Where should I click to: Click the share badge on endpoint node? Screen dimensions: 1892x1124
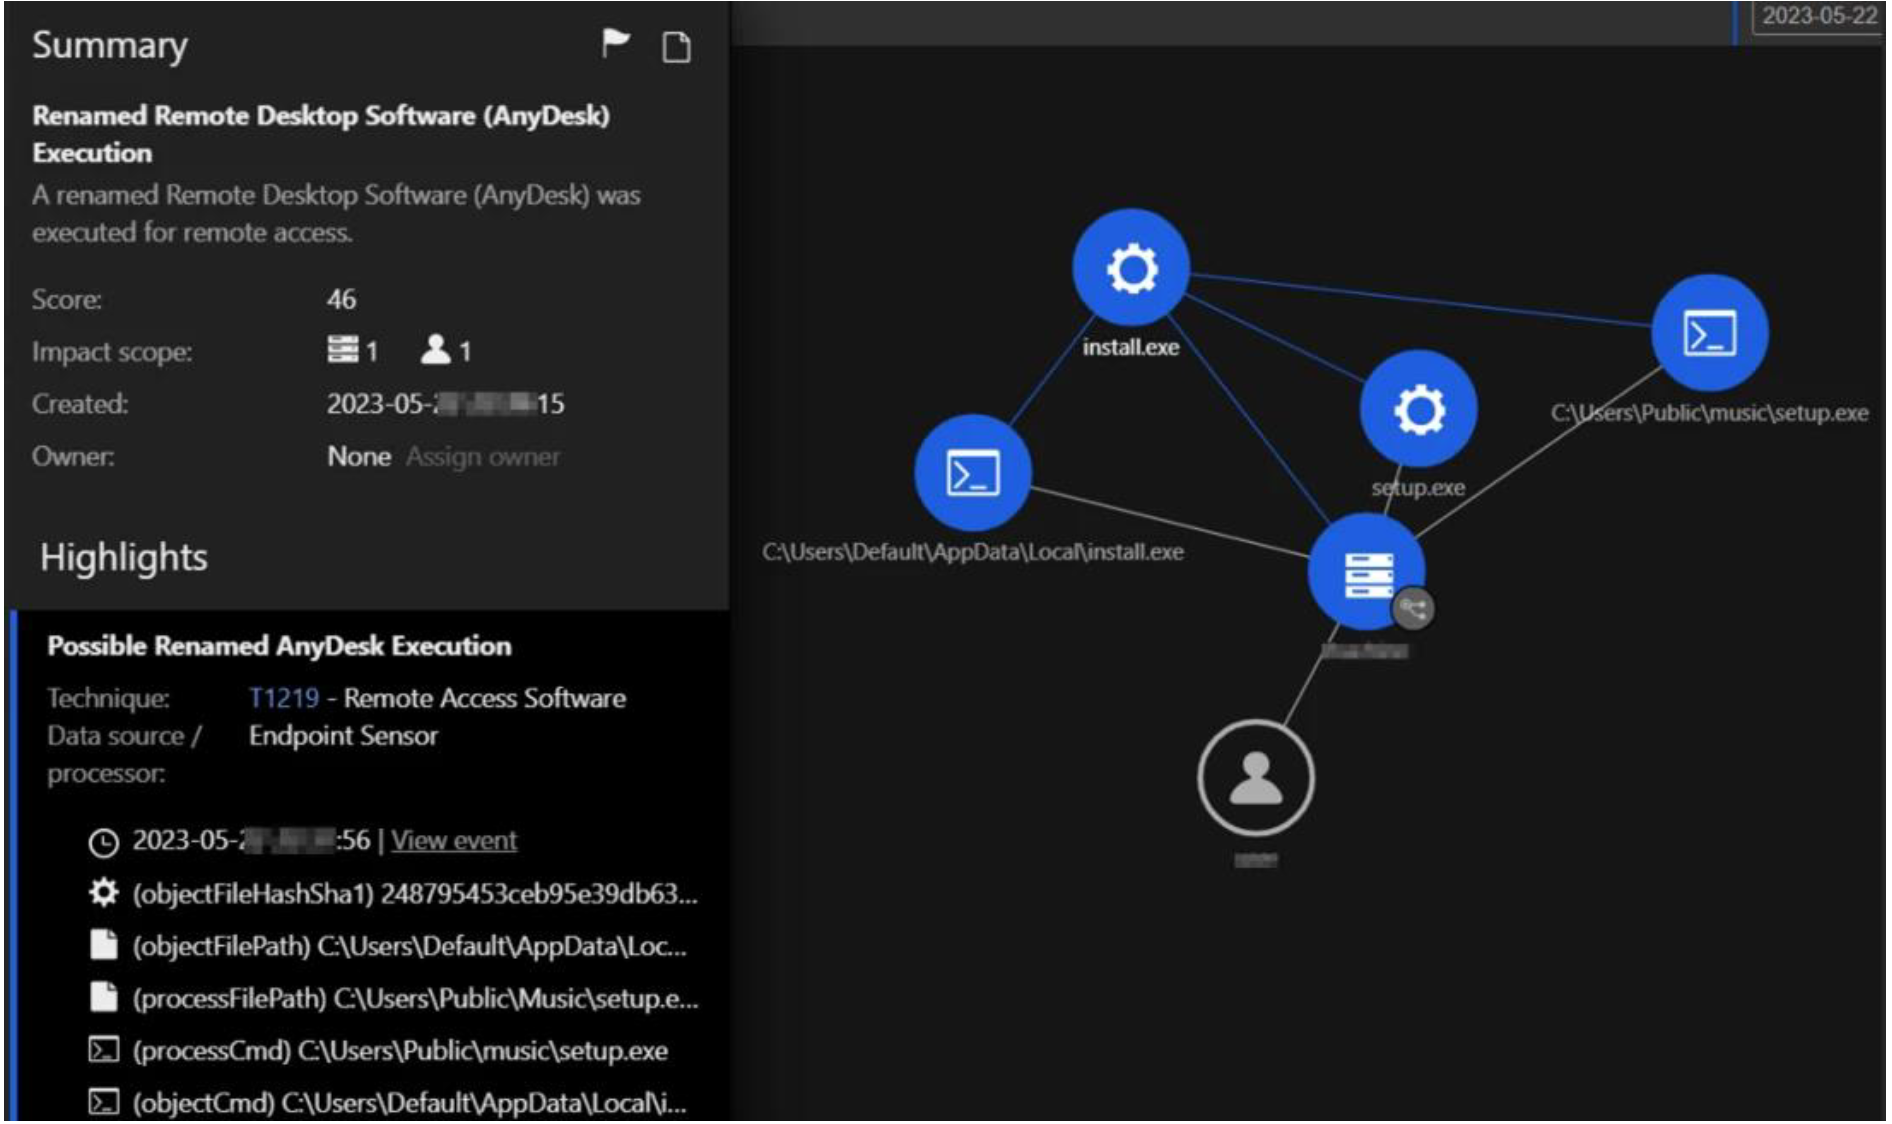[1413, 608]
